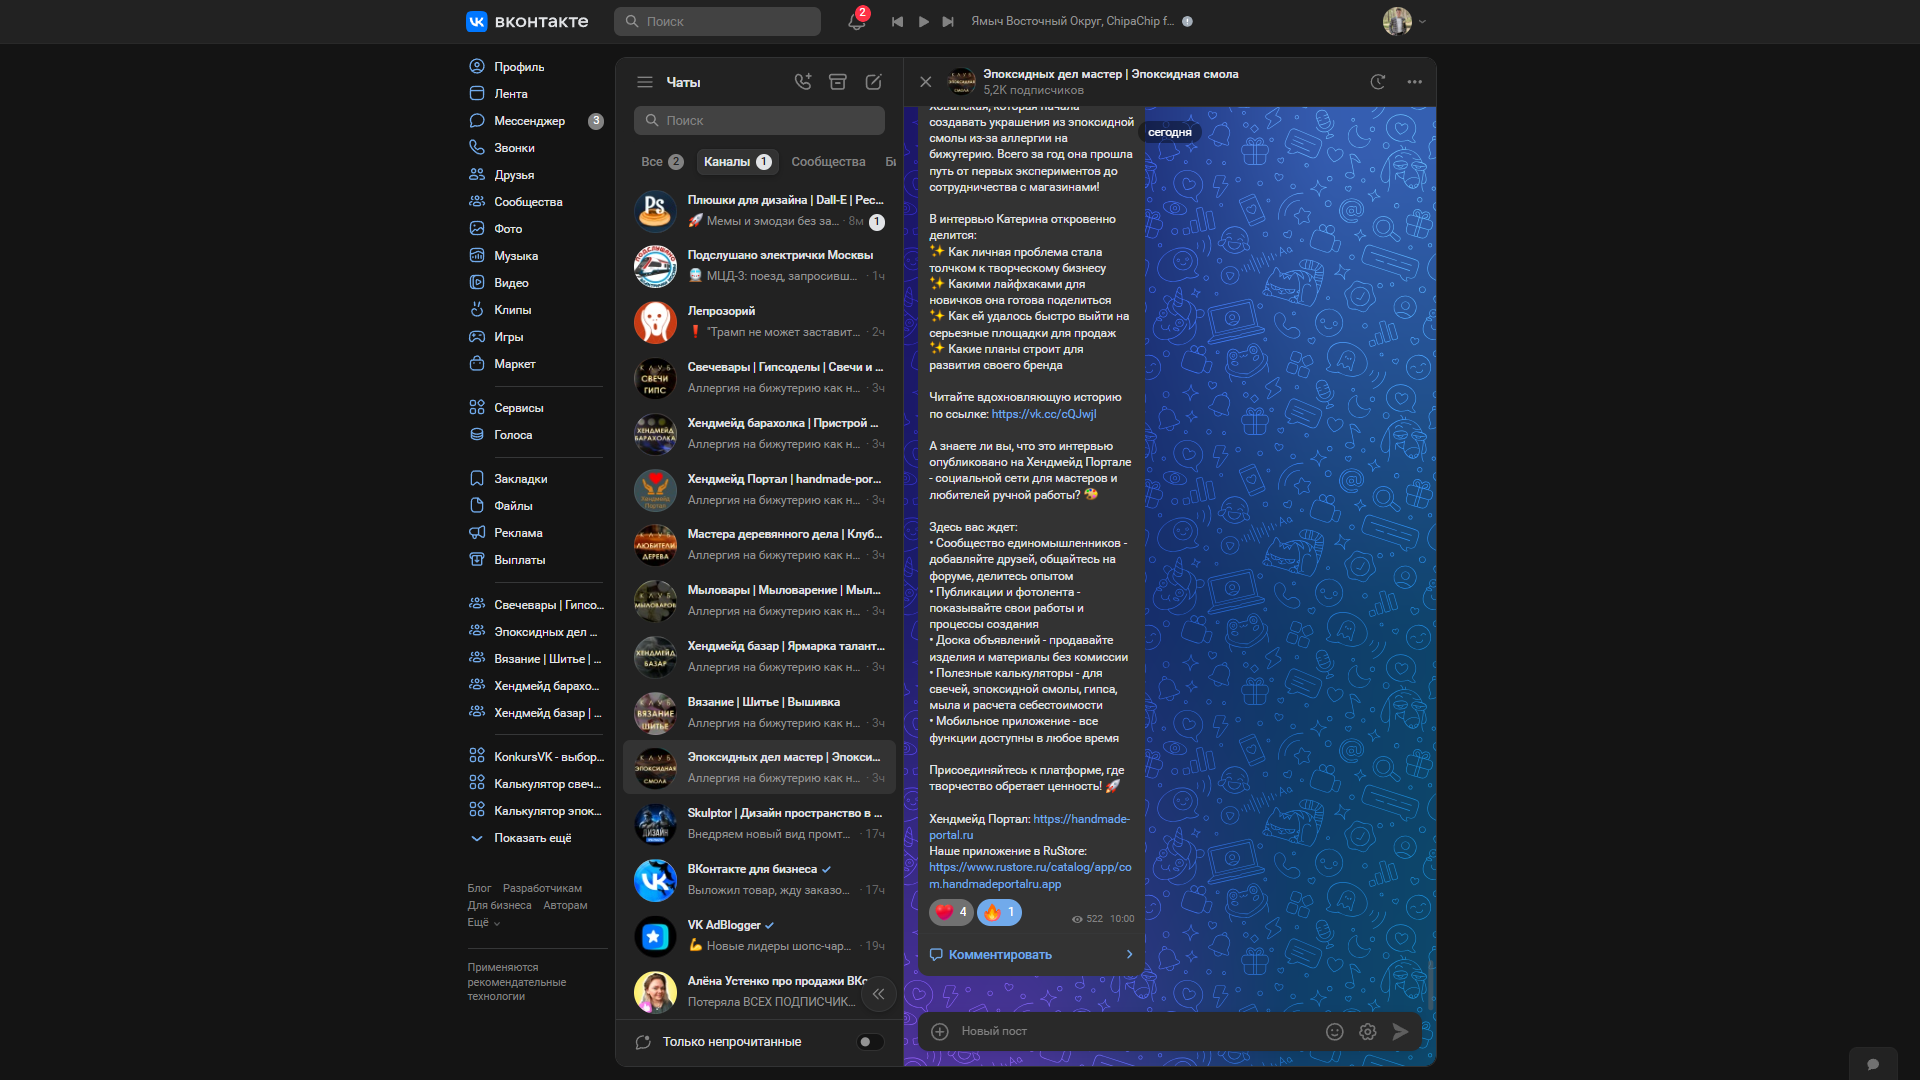Click 'Комментировать' under the post
The height and width of the screenshot is (1080, 1920).
pos(999,954)
